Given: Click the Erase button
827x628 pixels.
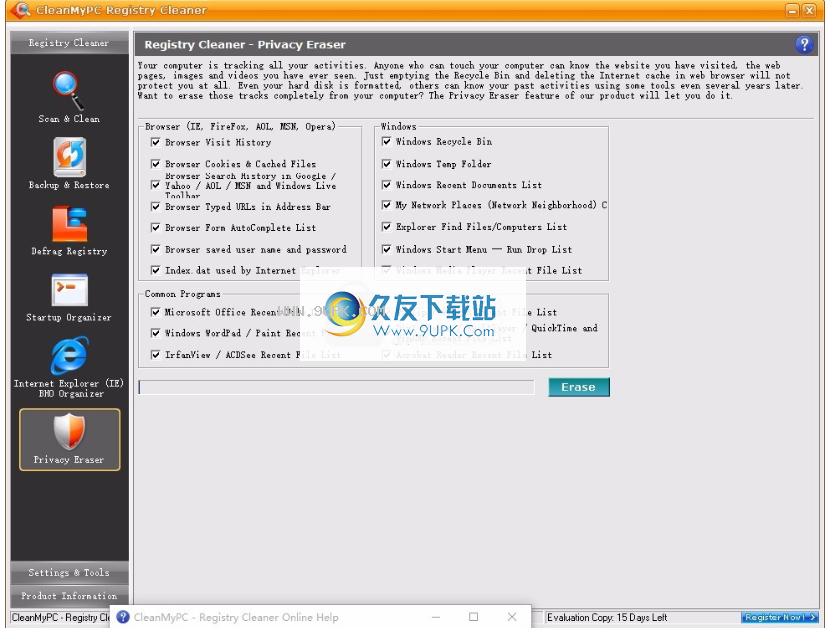Looking at the screenshot, I should [x=579, y=387].
